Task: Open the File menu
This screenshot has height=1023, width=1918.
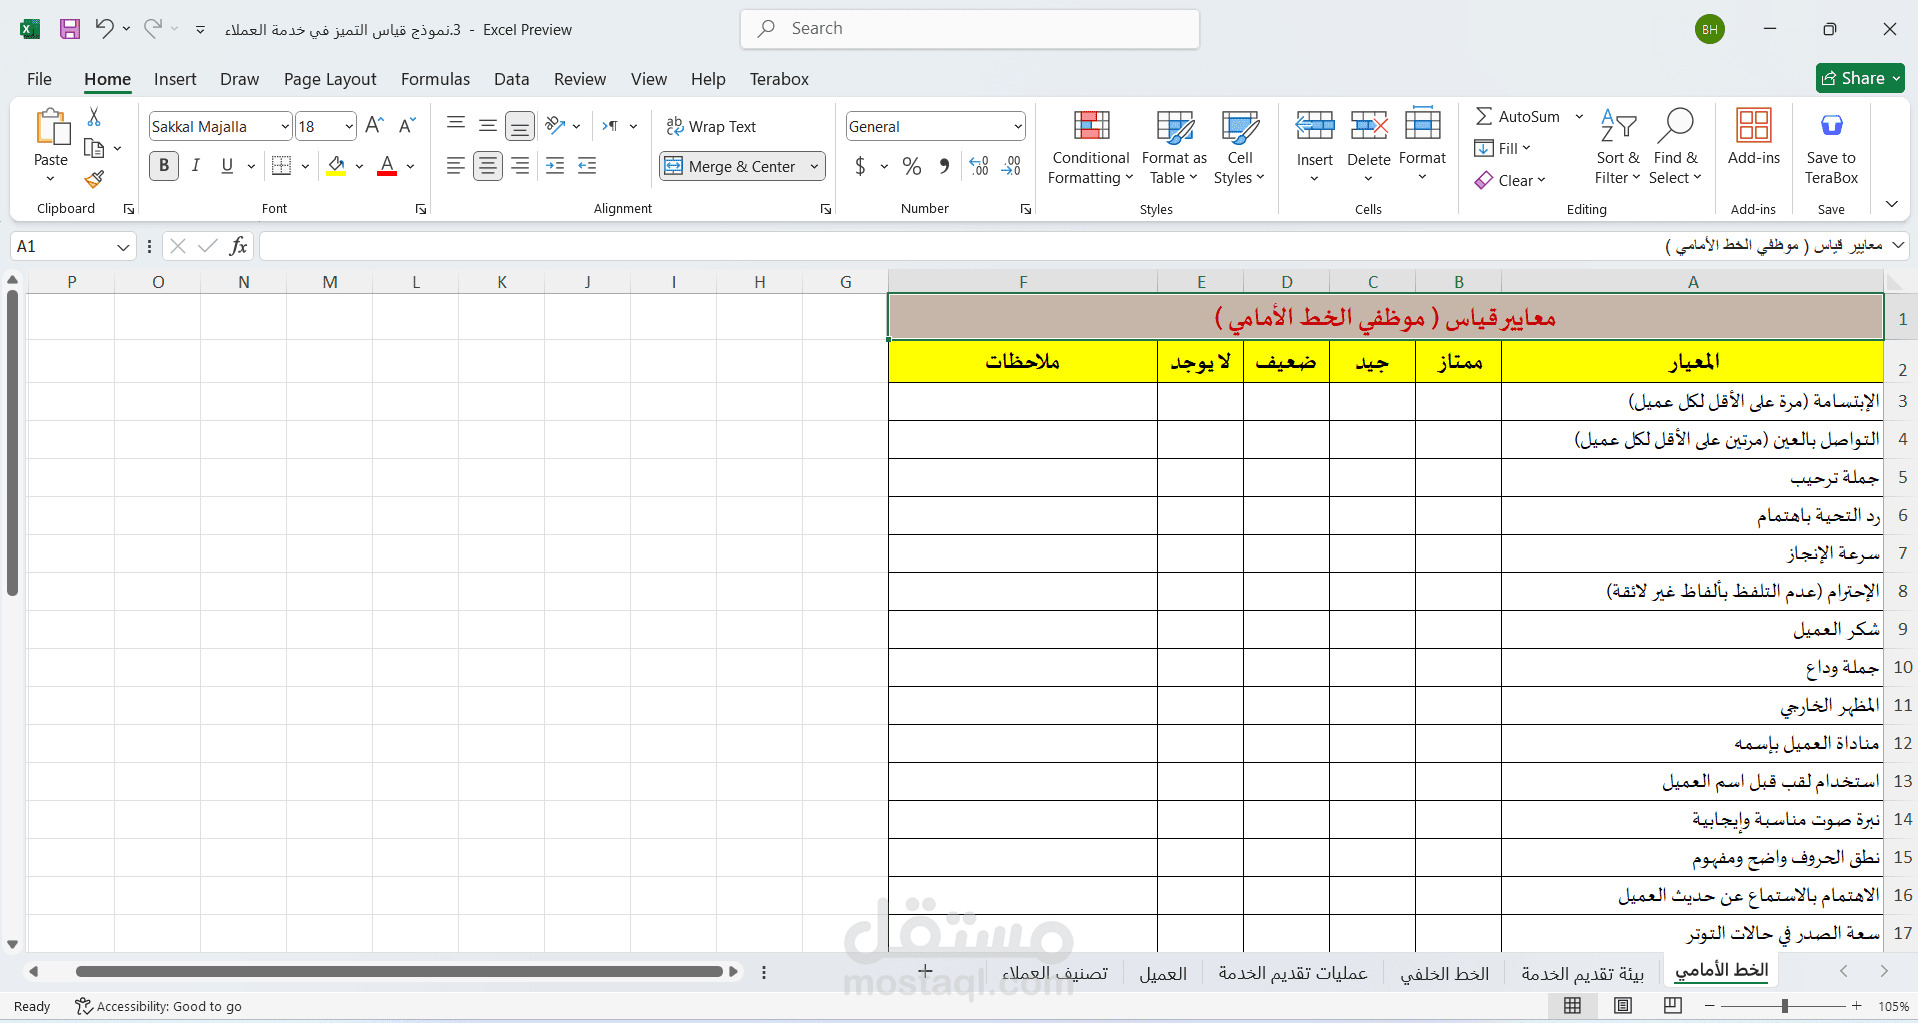Action: point(40,79)
